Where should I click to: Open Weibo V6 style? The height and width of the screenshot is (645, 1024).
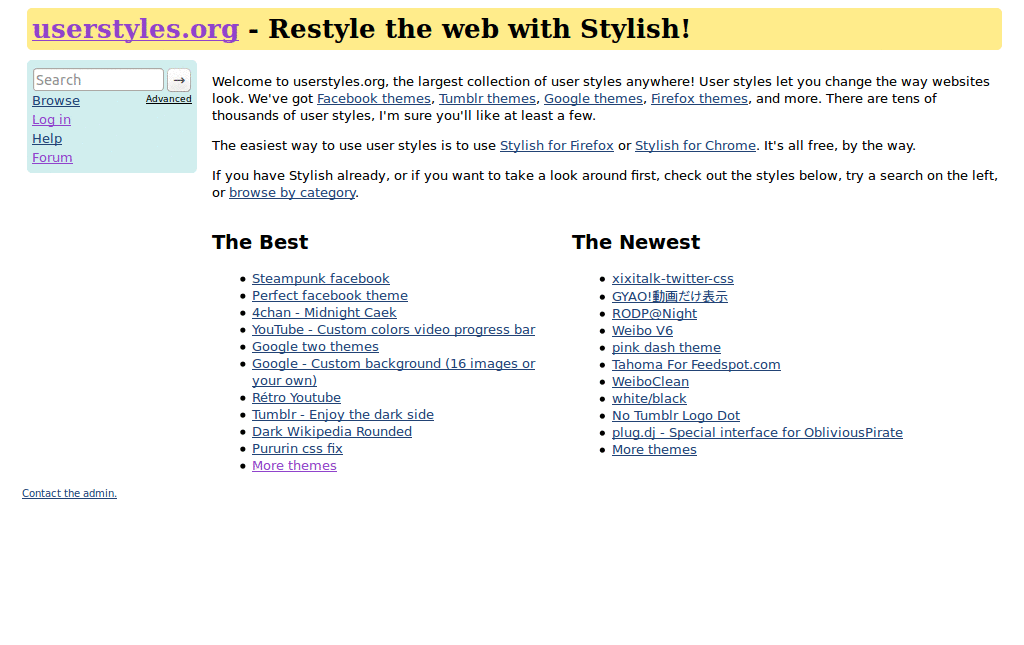pyautogui.click(x=642, y=330)
